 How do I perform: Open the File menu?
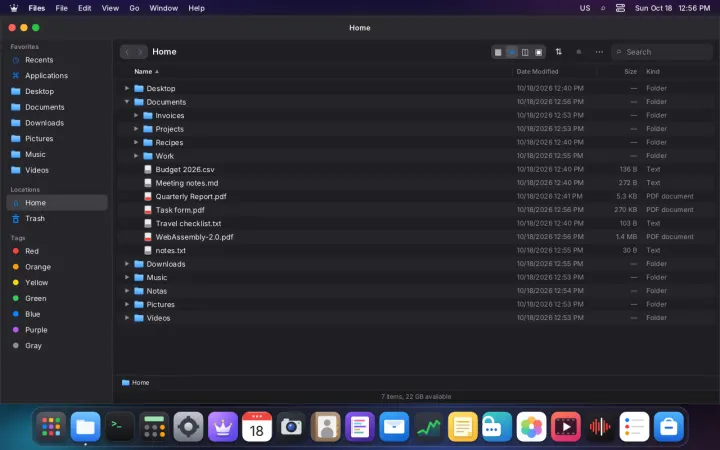click(x=62, y=8)
